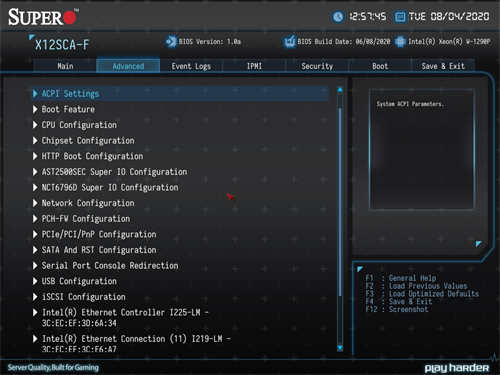The width and height of the screenshot is (500, 375).
Task: Click the clock icon beside the time
Action: tap(338, 17)
